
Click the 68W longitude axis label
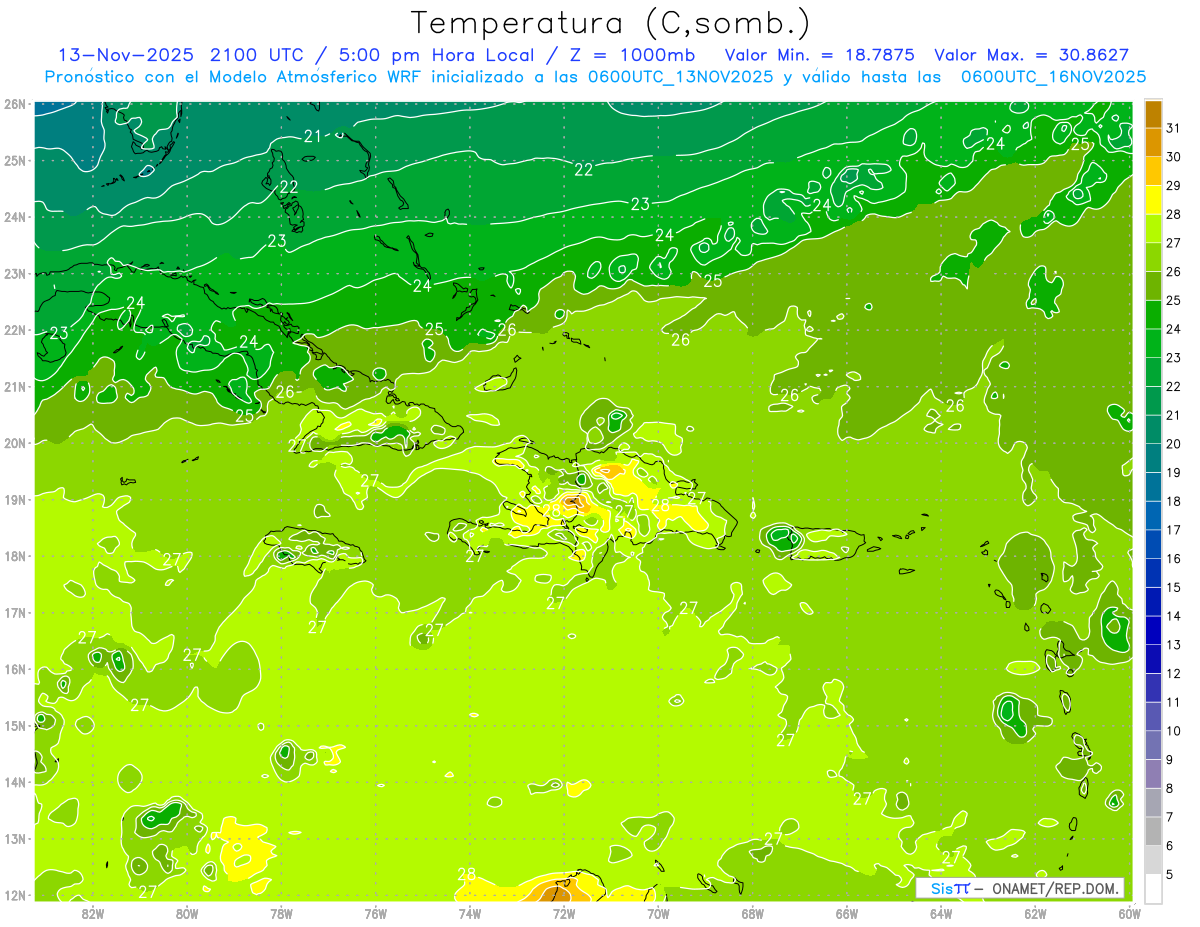[753, 913]
